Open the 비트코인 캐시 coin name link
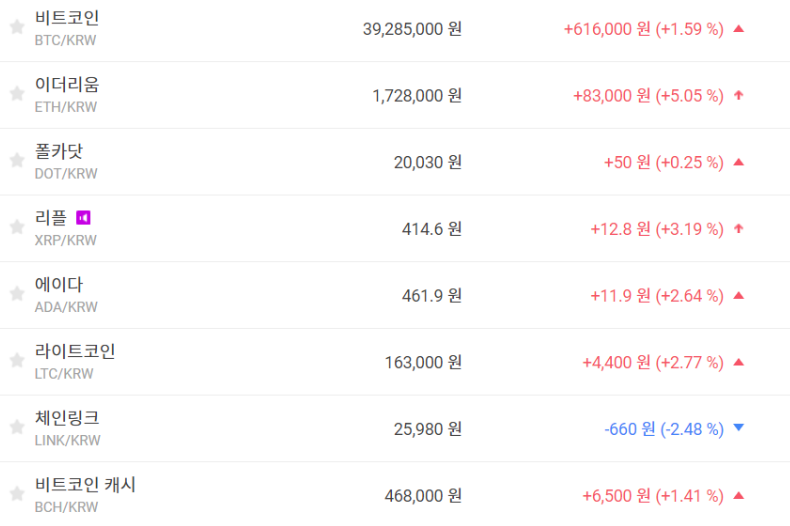The width and height of the screenshot is (790, 526). pos(85,485)
